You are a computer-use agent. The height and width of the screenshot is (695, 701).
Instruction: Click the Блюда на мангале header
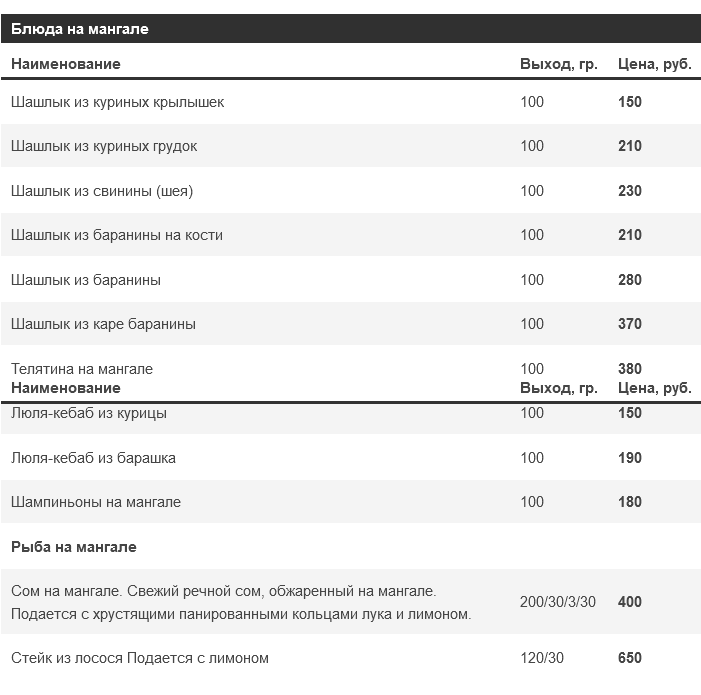pos(80,29)
